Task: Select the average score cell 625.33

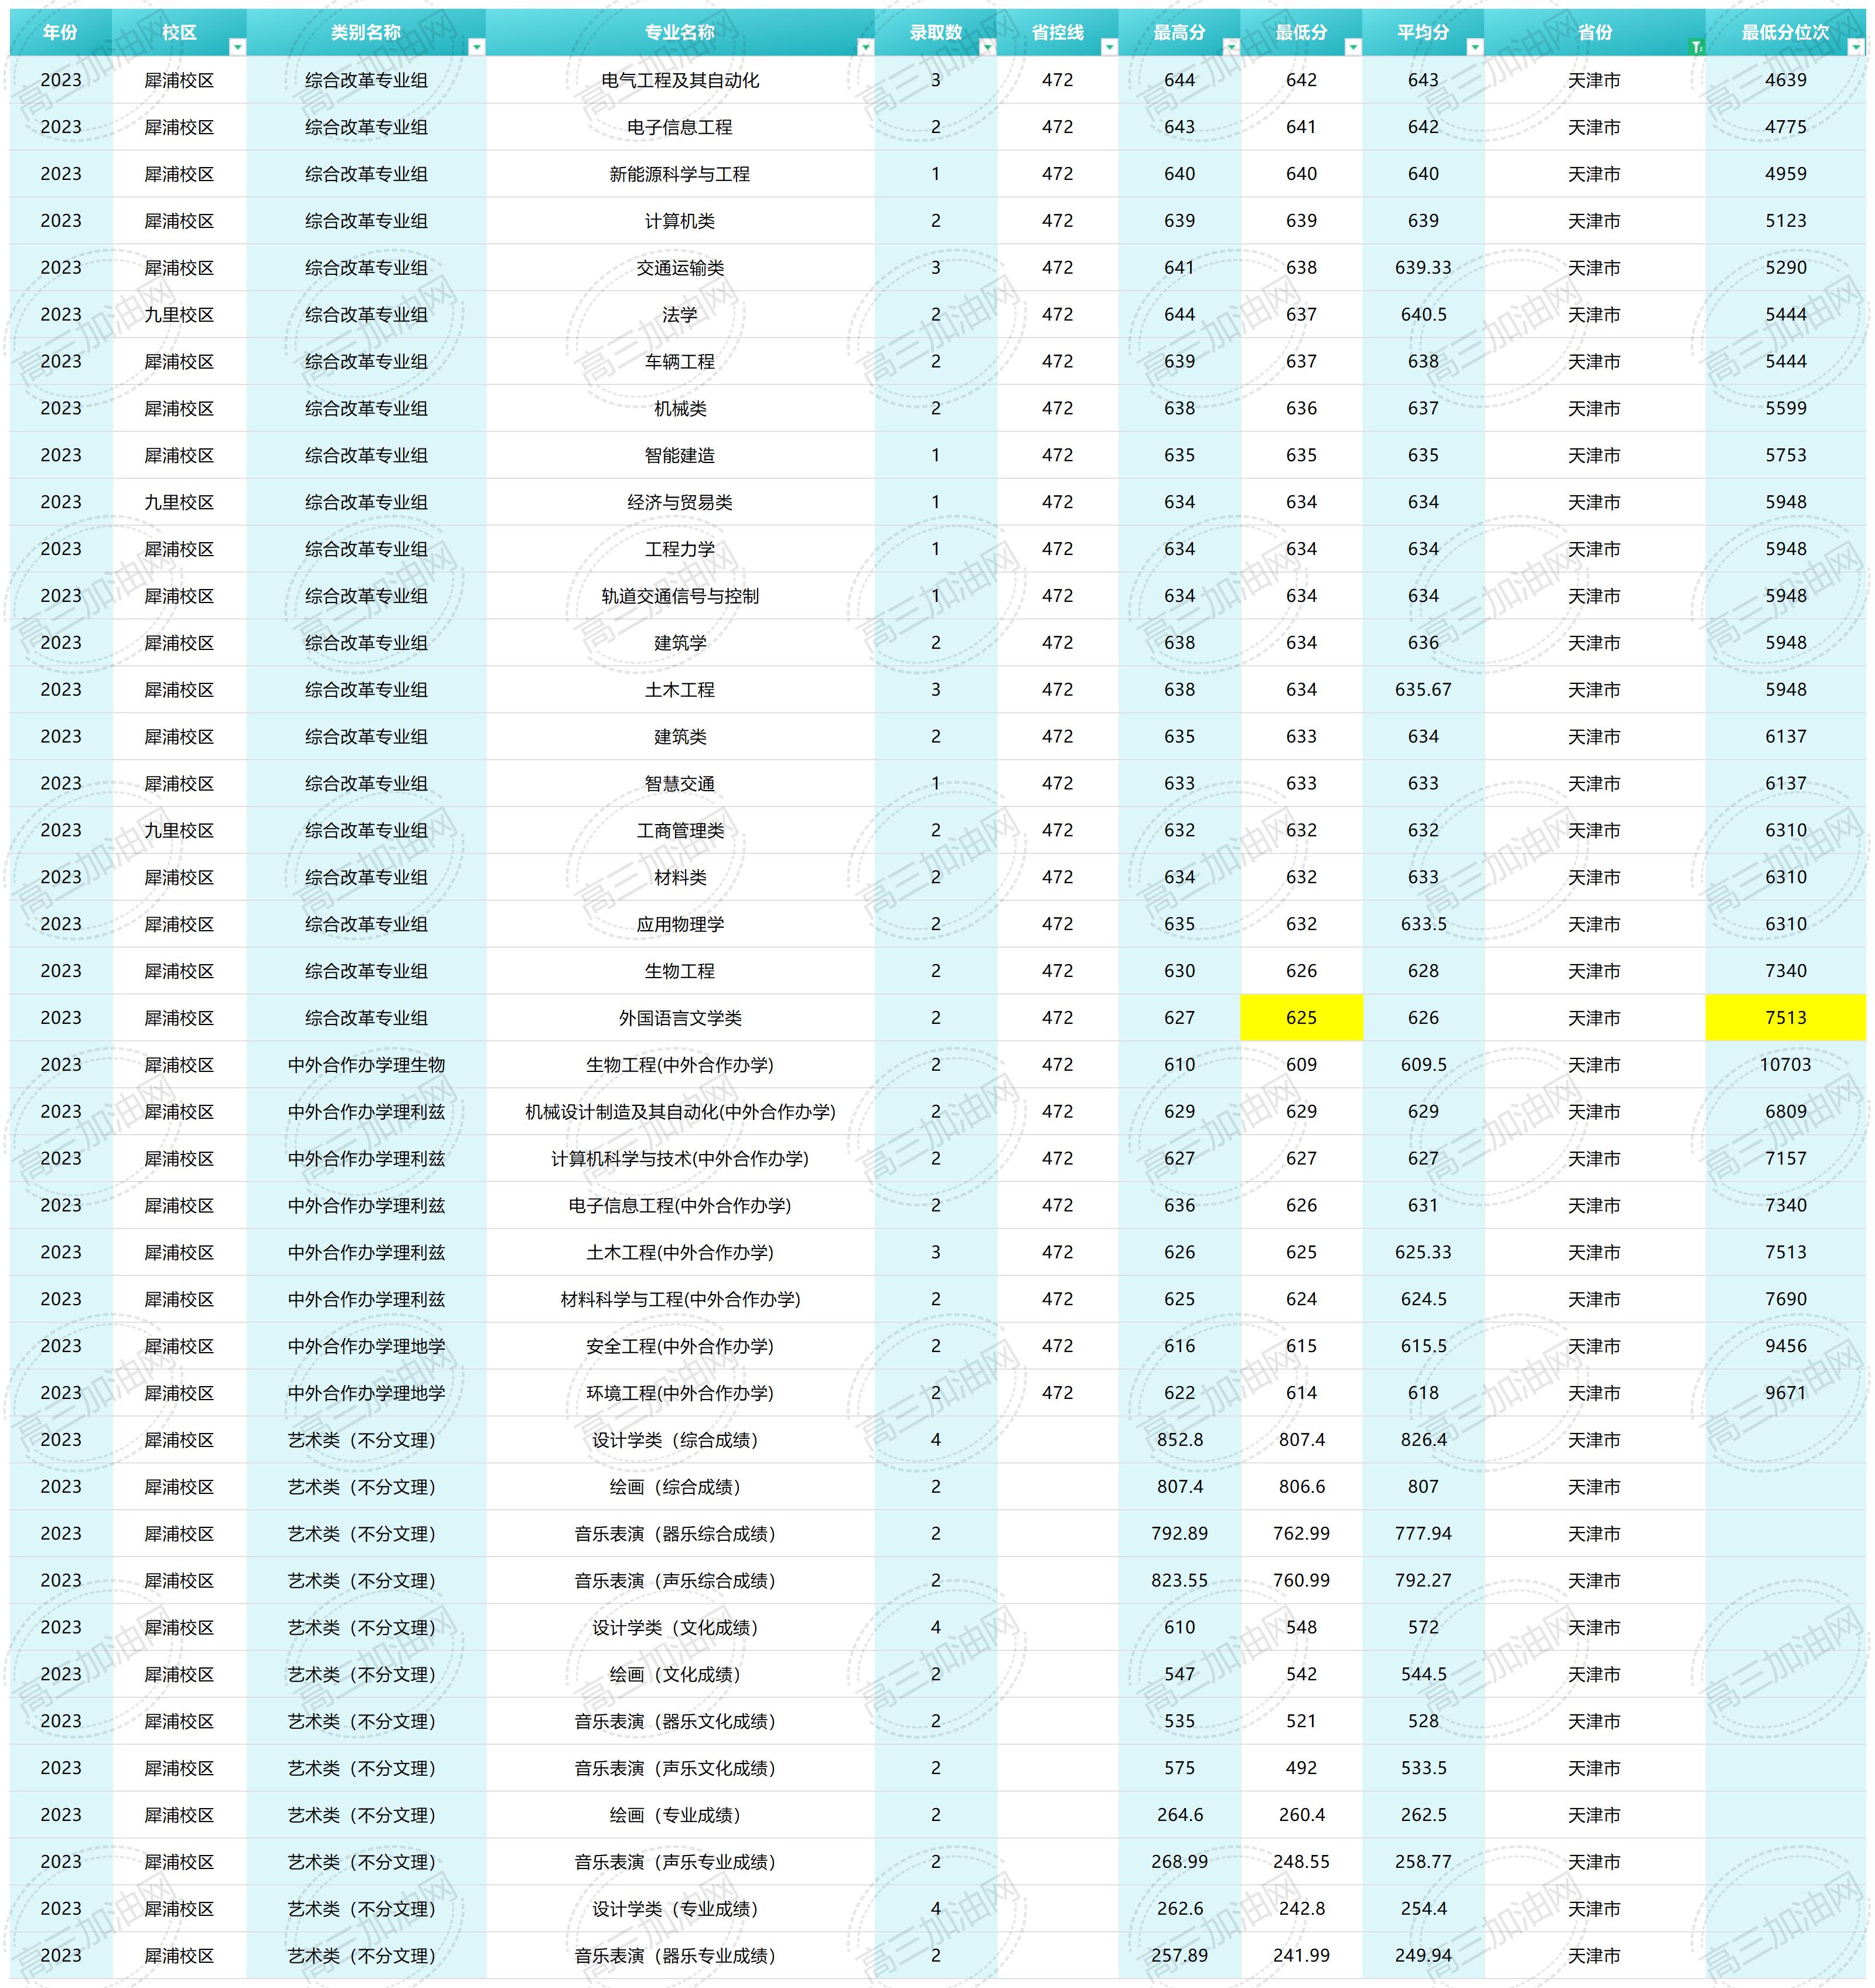Action: (x=1423, y=1252)
